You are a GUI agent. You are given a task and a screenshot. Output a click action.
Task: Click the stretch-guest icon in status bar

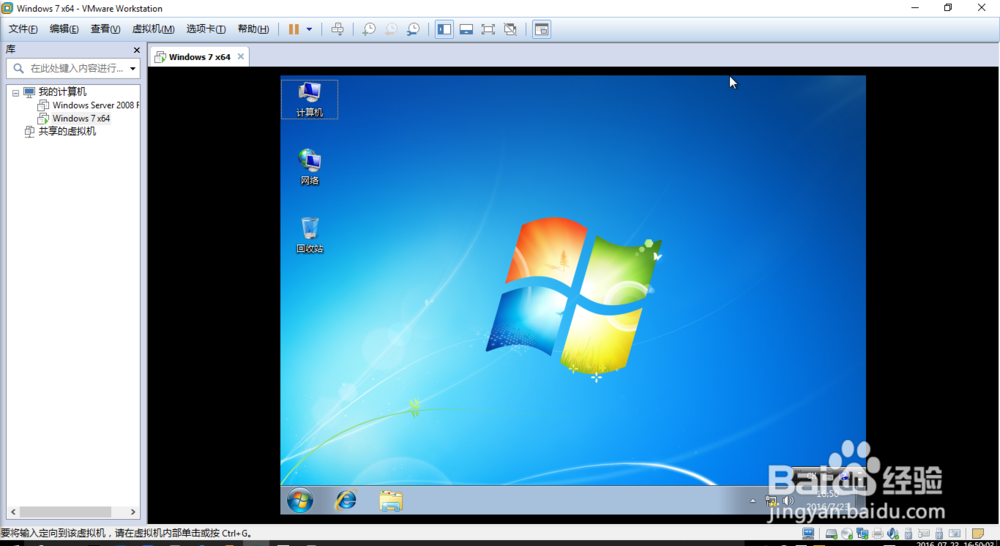(x=808, y=533)
